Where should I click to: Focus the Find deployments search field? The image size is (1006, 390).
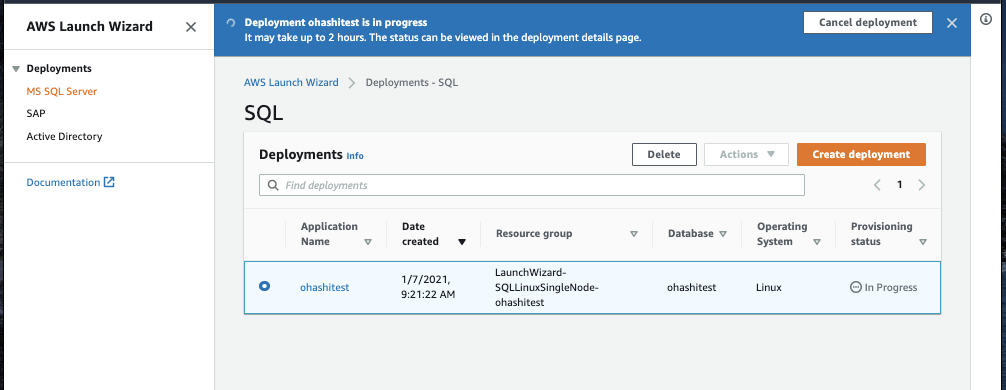click(x=532, y=185)
